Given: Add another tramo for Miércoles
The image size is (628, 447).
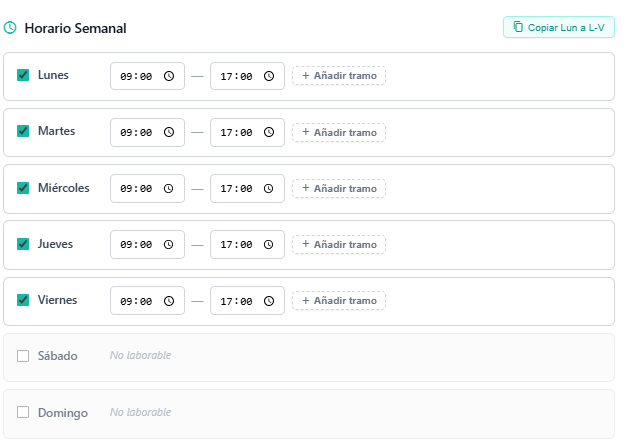Looking at the screenshot, I should pyautogui.click(x=339, y=188).
